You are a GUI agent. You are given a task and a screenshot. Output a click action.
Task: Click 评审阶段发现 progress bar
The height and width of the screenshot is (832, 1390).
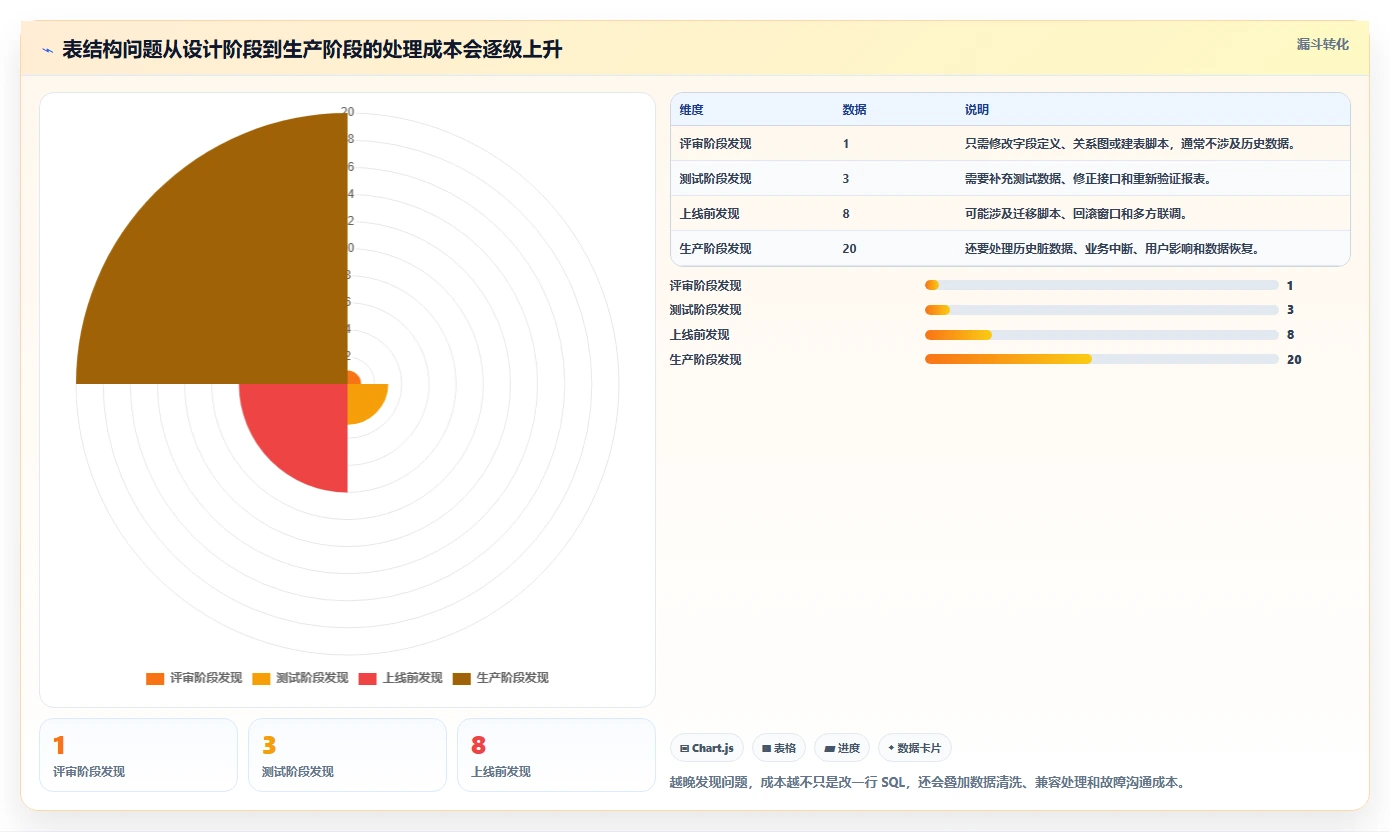[x=1102, y=286]
